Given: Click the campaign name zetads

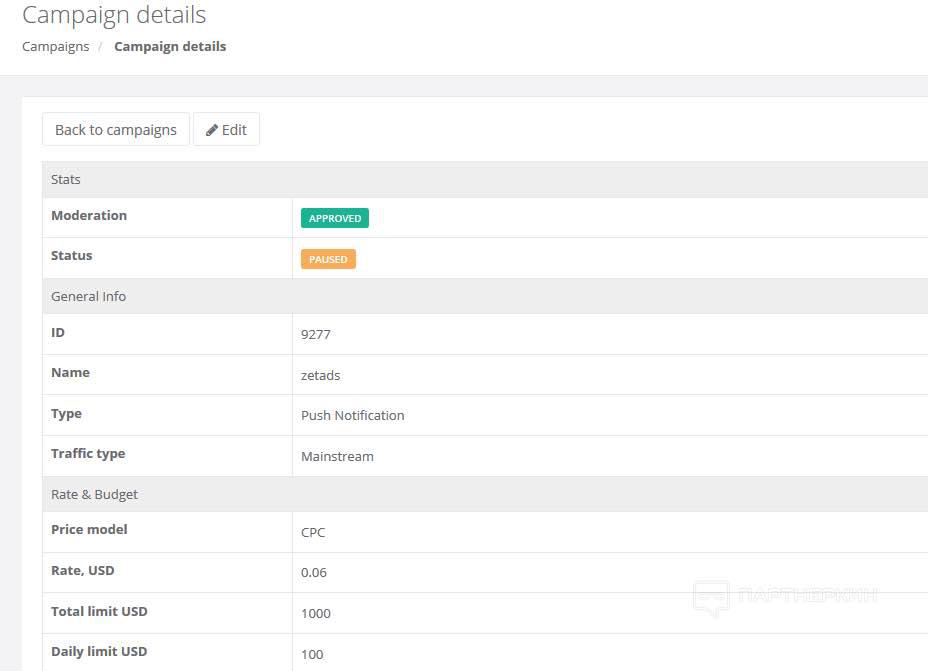Looking at the screenshot, I should pyautogui.click(x=320, y=375).
